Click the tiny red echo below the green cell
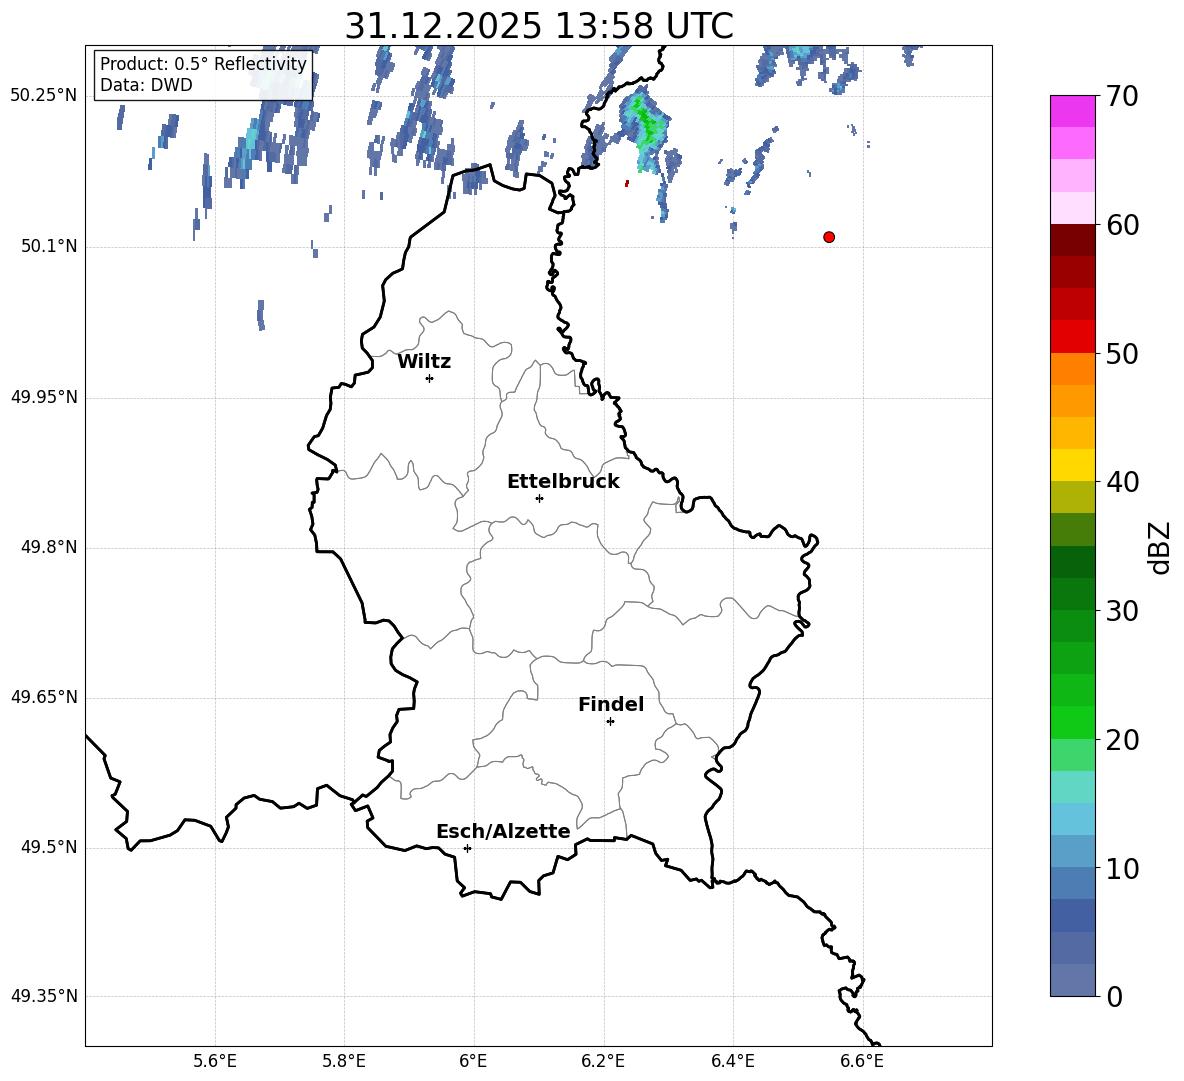 coord(627,183)
